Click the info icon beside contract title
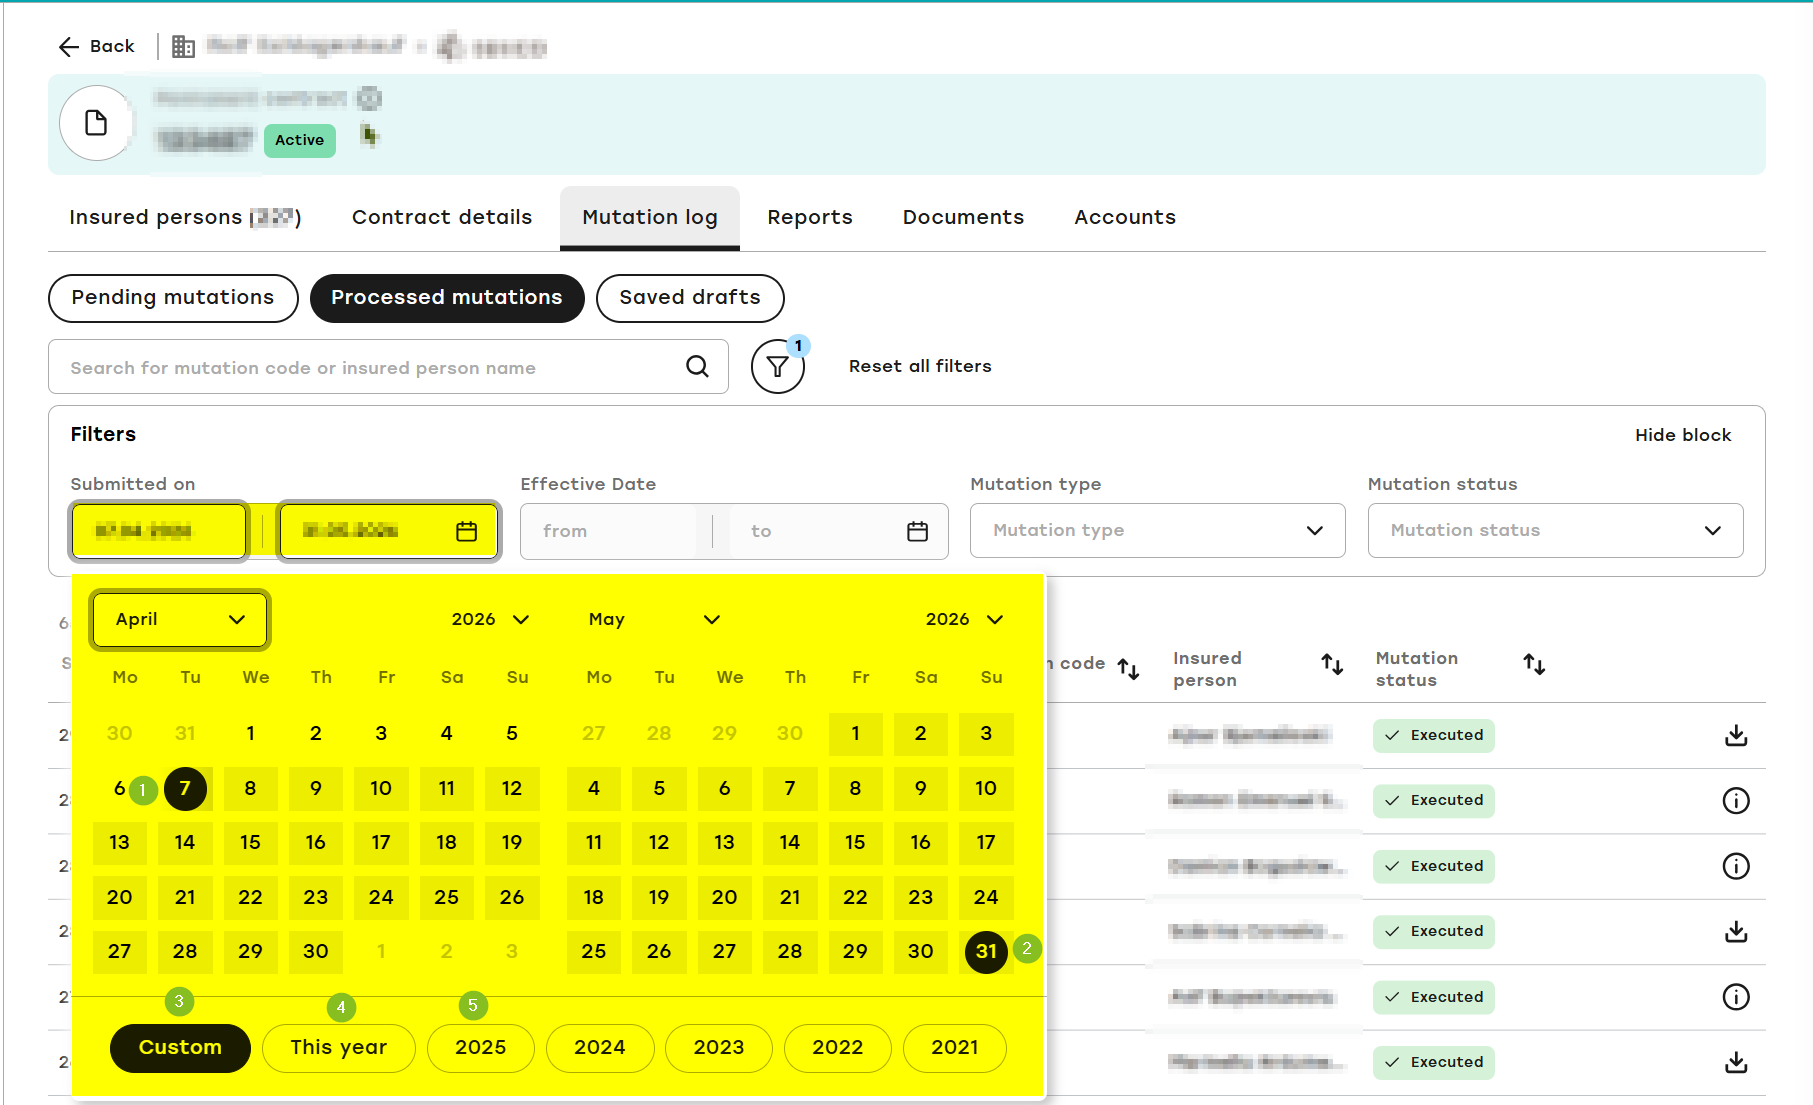 point(370,98)
